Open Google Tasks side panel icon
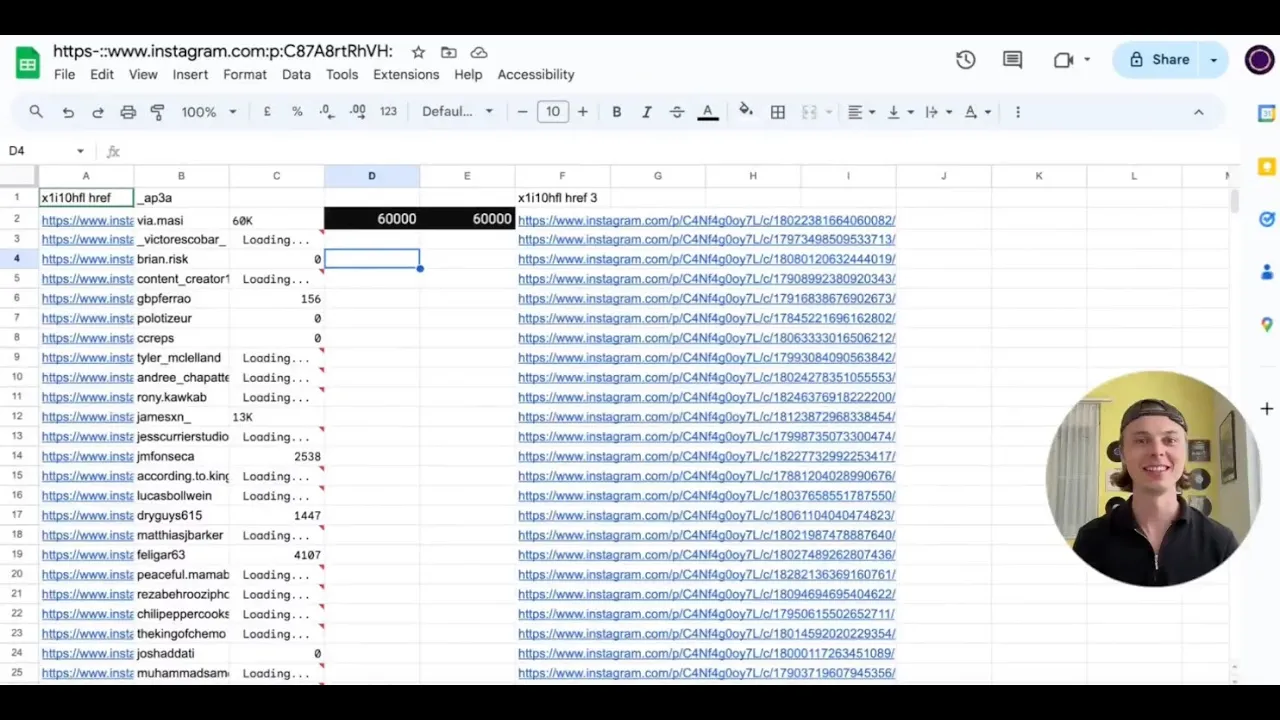The width and height of the screenshot is (1280, 720). [x=1266, y=219]
